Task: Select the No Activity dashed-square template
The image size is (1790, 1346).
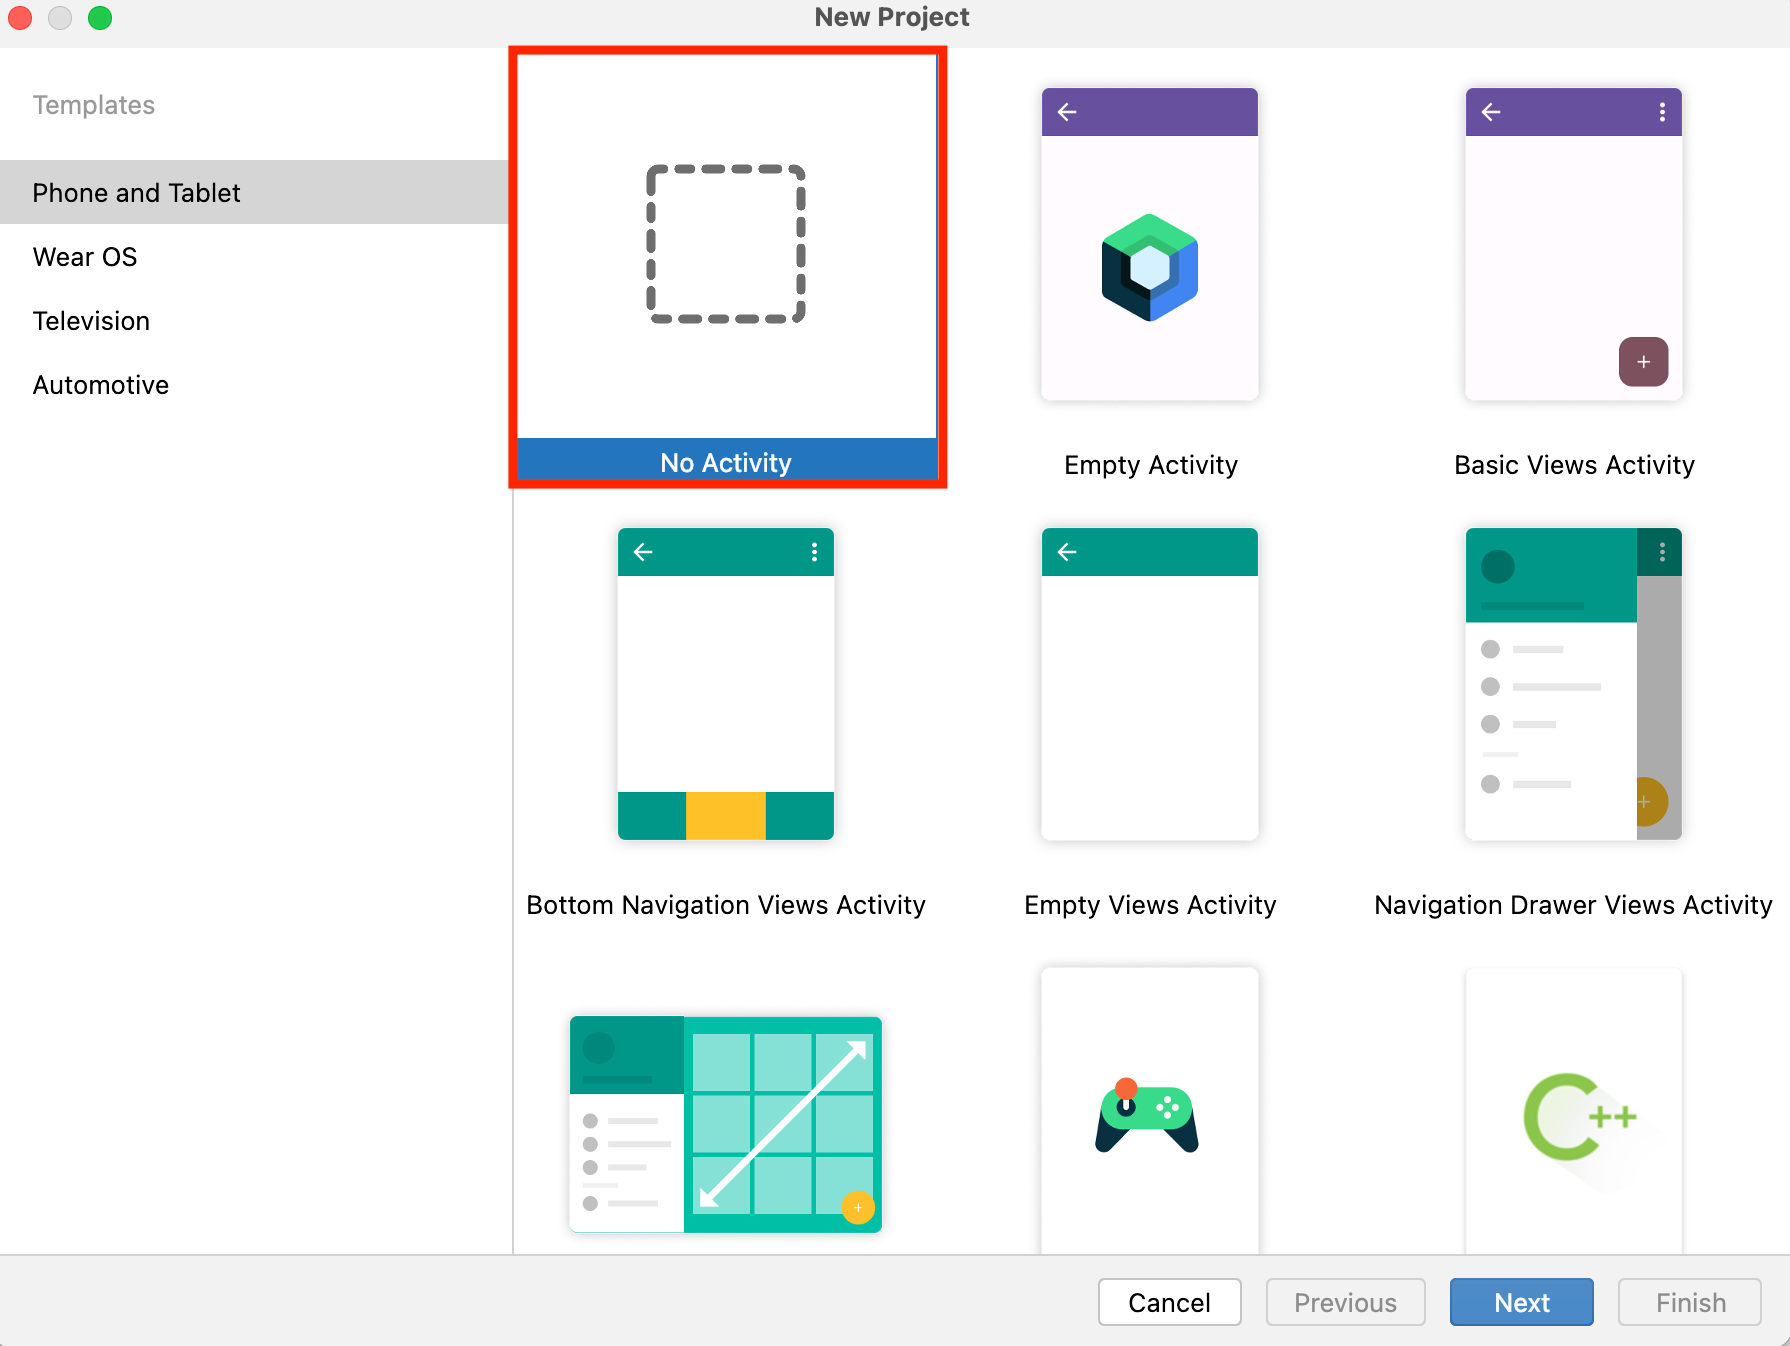Action: click(x=726, y=245)
